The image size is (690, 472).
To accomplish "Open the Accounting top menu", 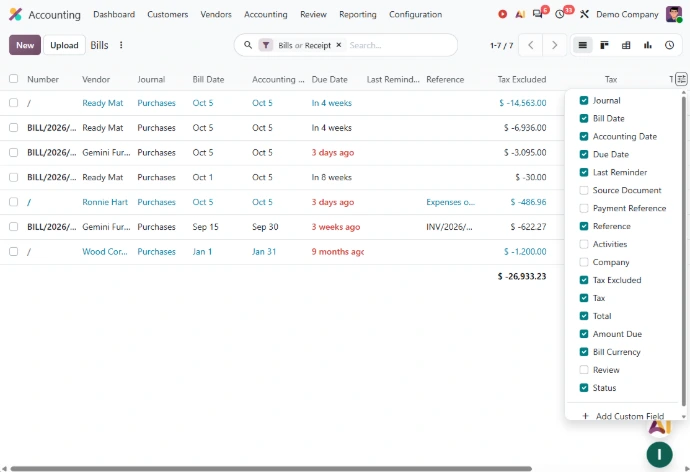I will point(266,15).
